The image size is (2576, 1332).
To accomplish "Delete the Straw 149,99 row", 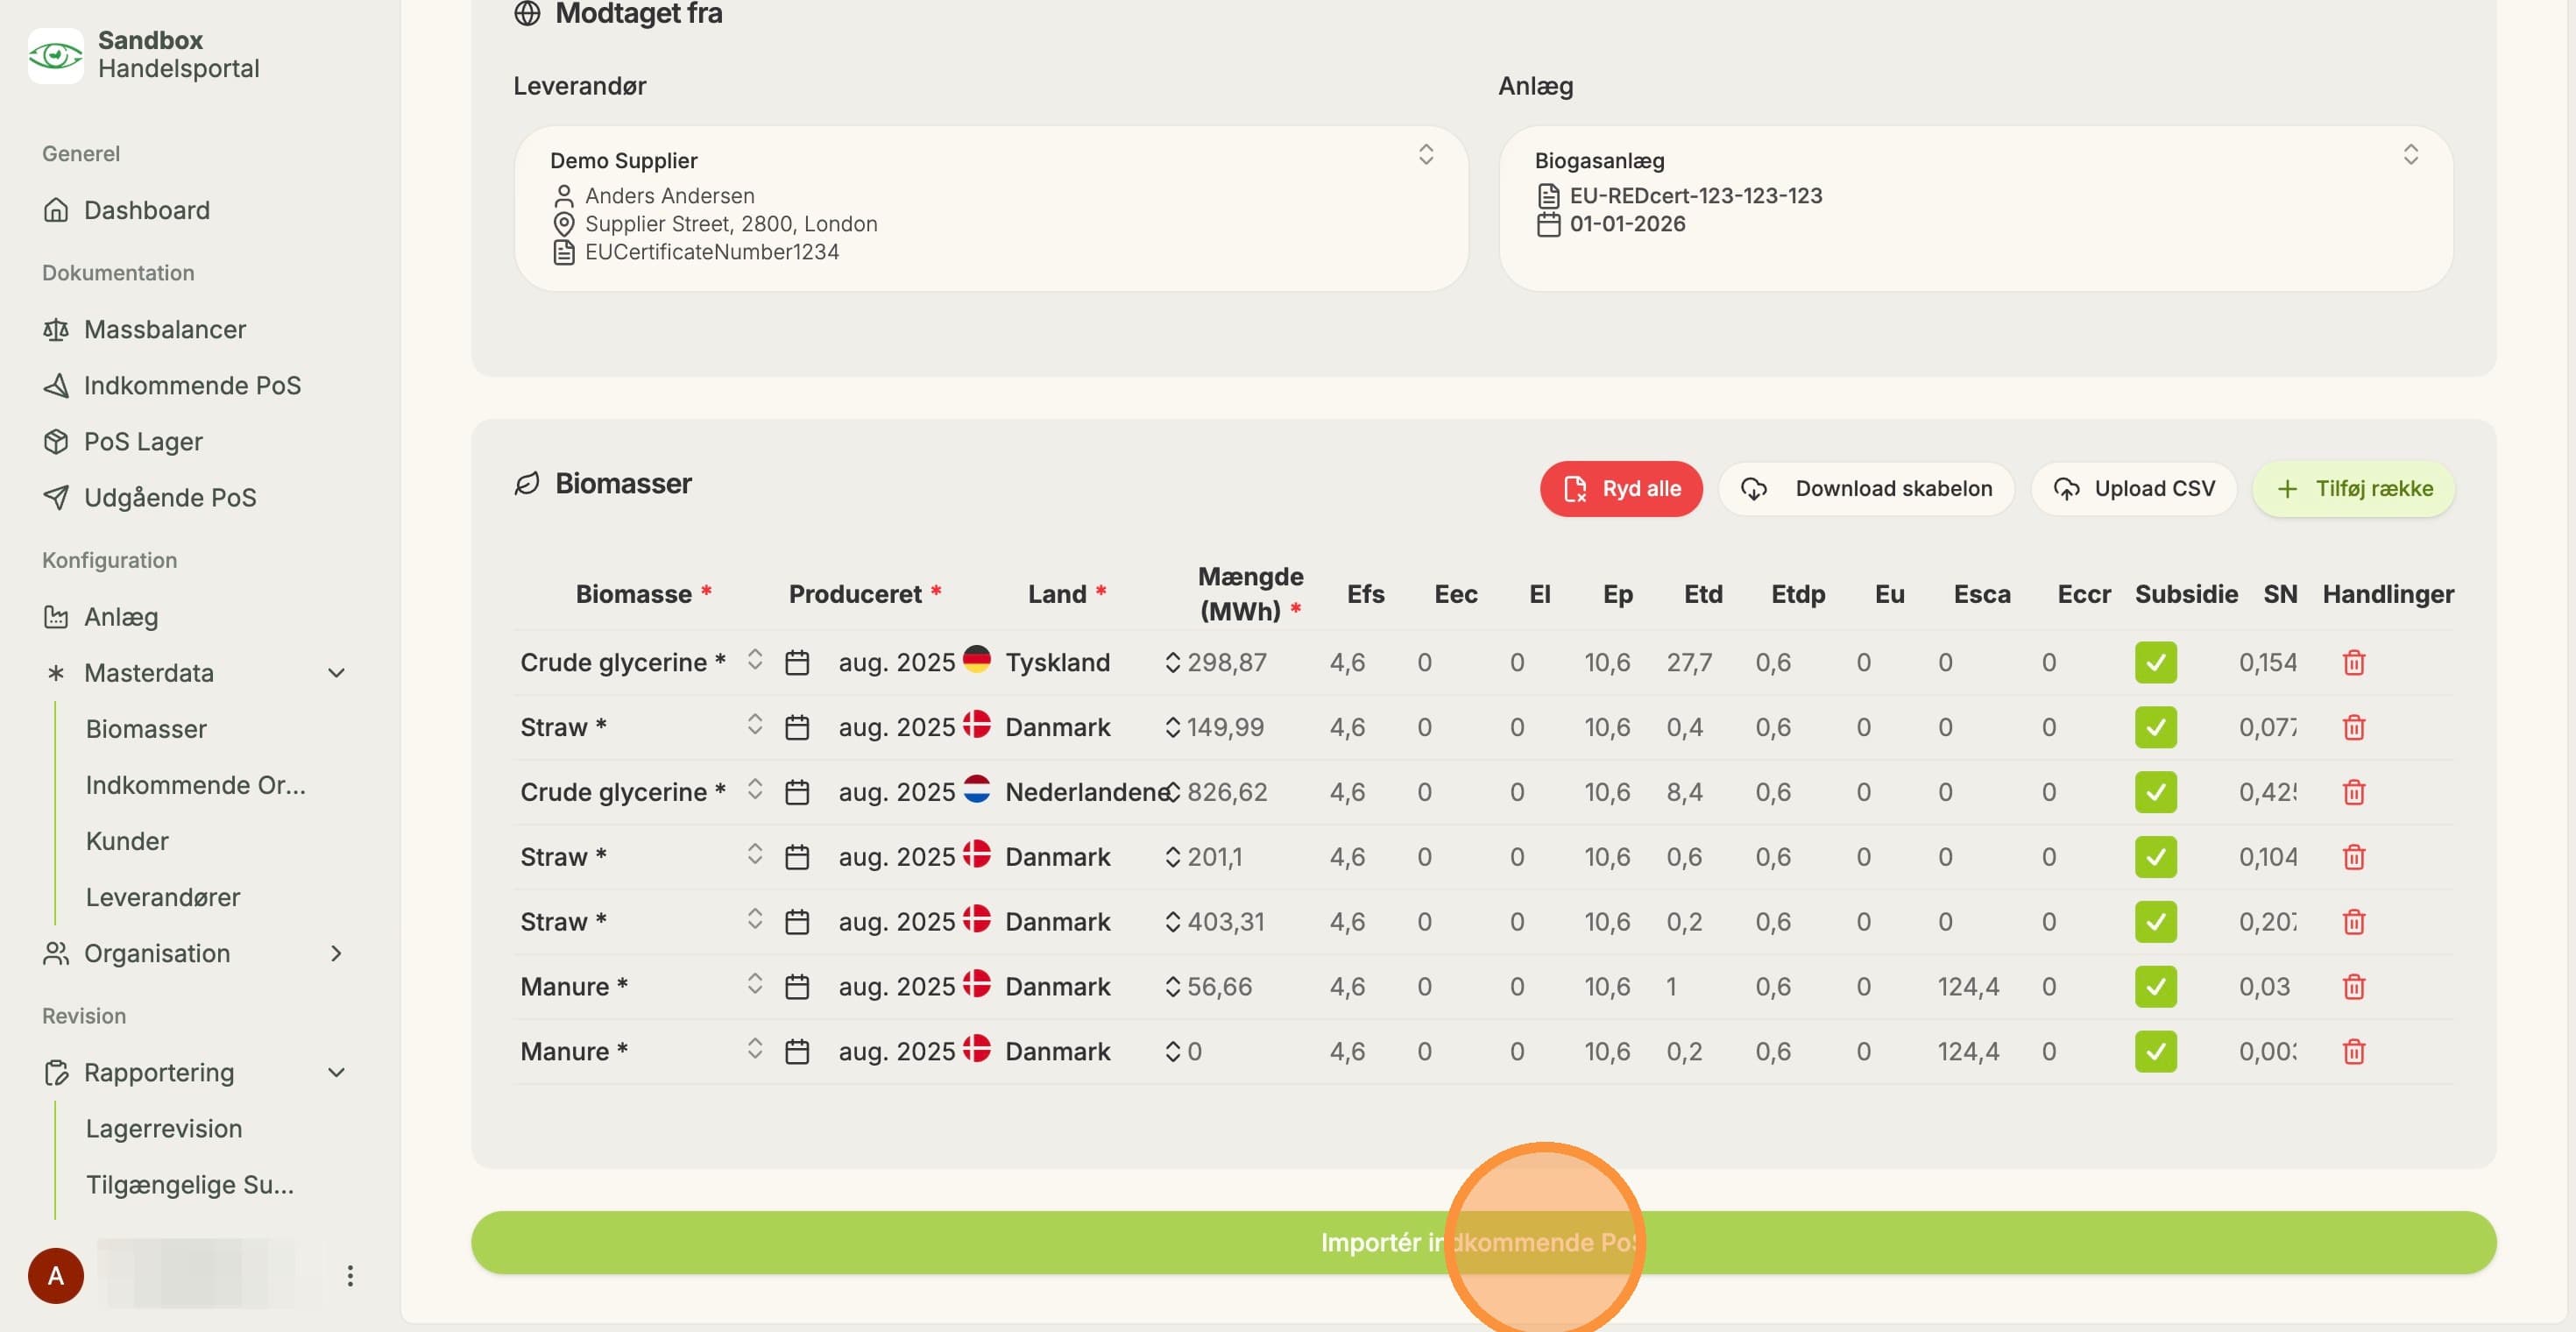I will pos(2354,727).
